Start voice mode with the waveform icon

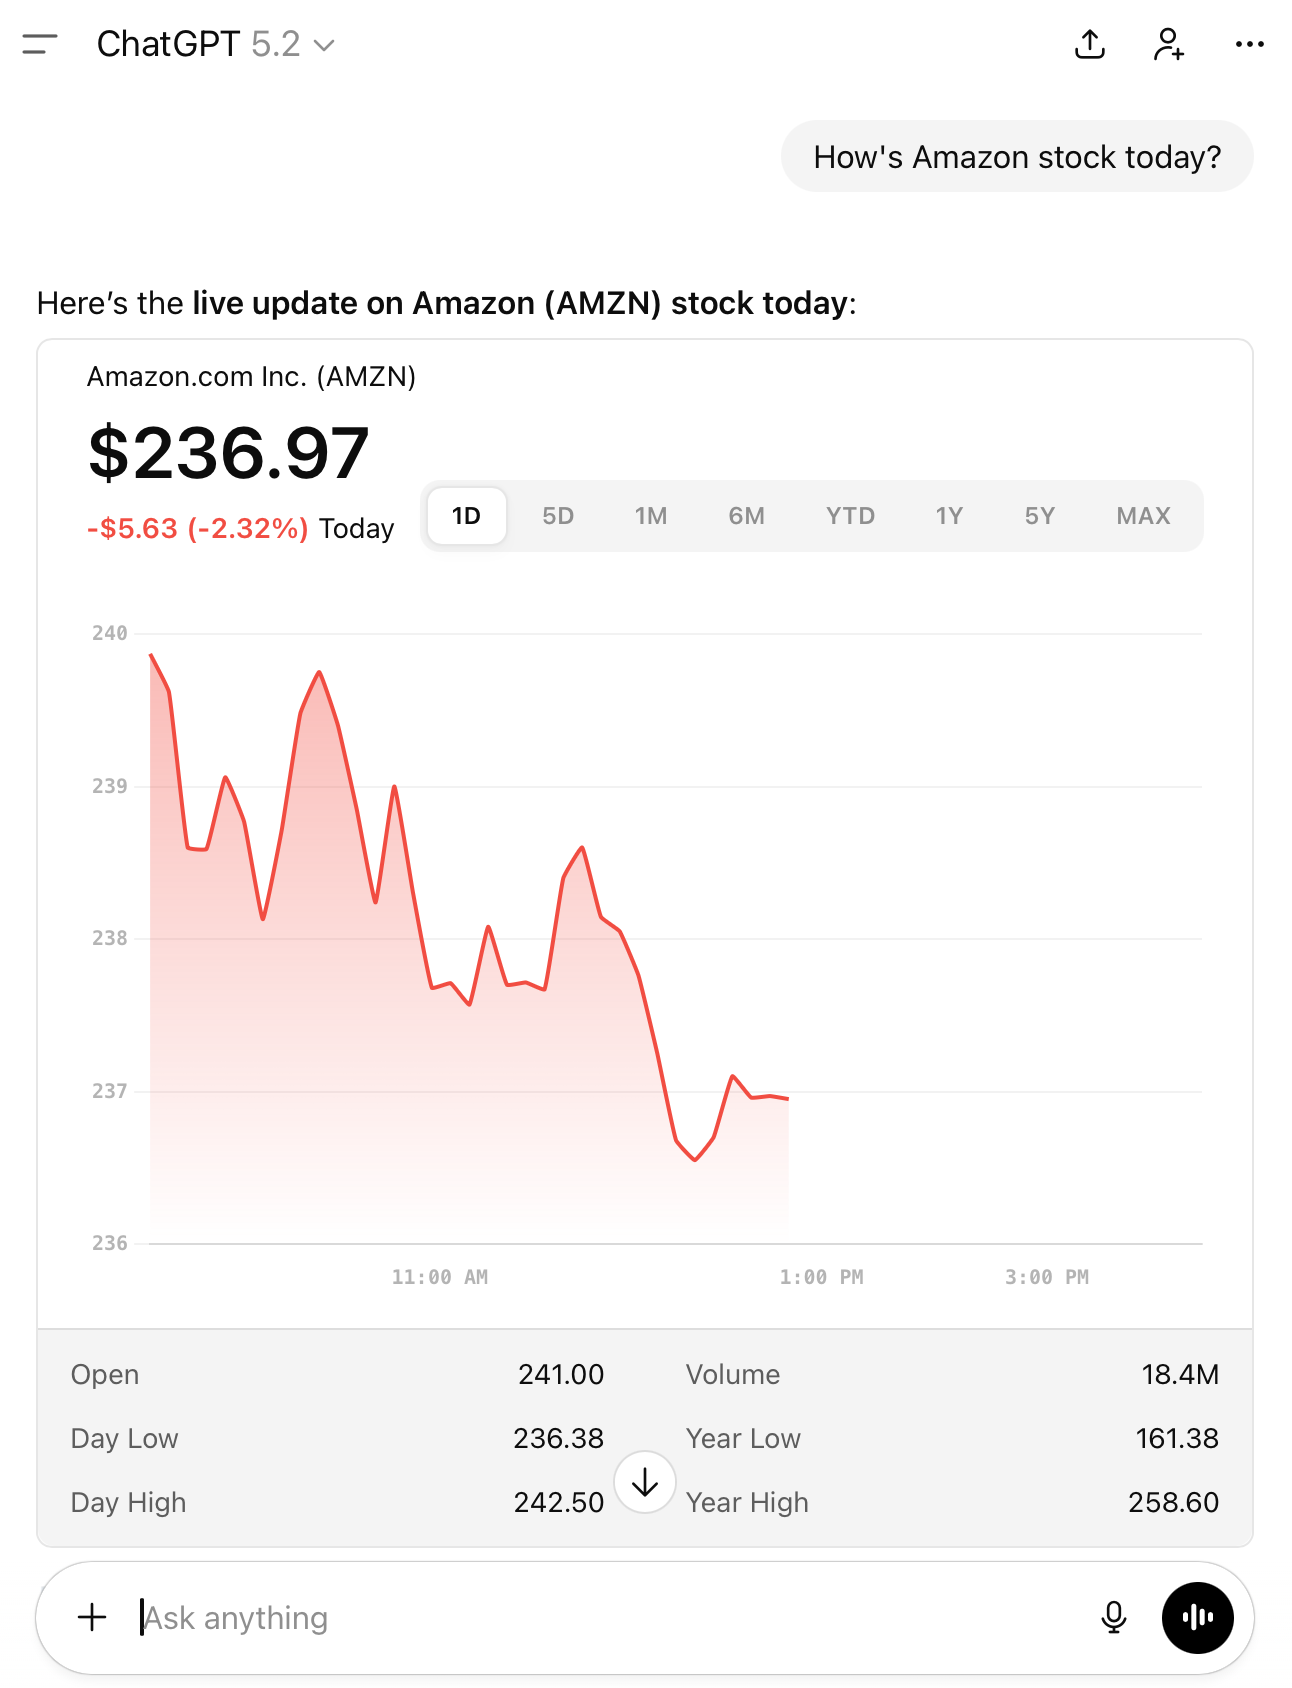coord(1197,1617)
